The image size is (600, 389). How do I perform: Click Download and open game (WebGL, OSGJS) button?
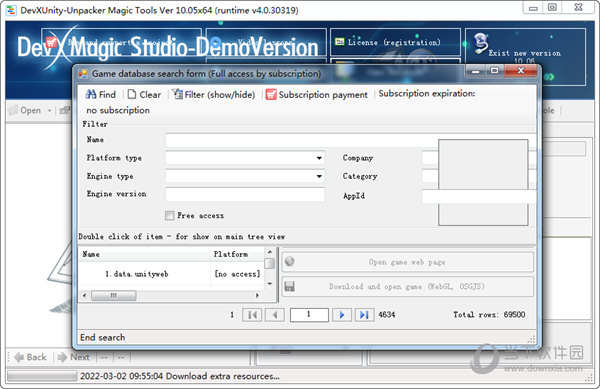coord(408,286)
